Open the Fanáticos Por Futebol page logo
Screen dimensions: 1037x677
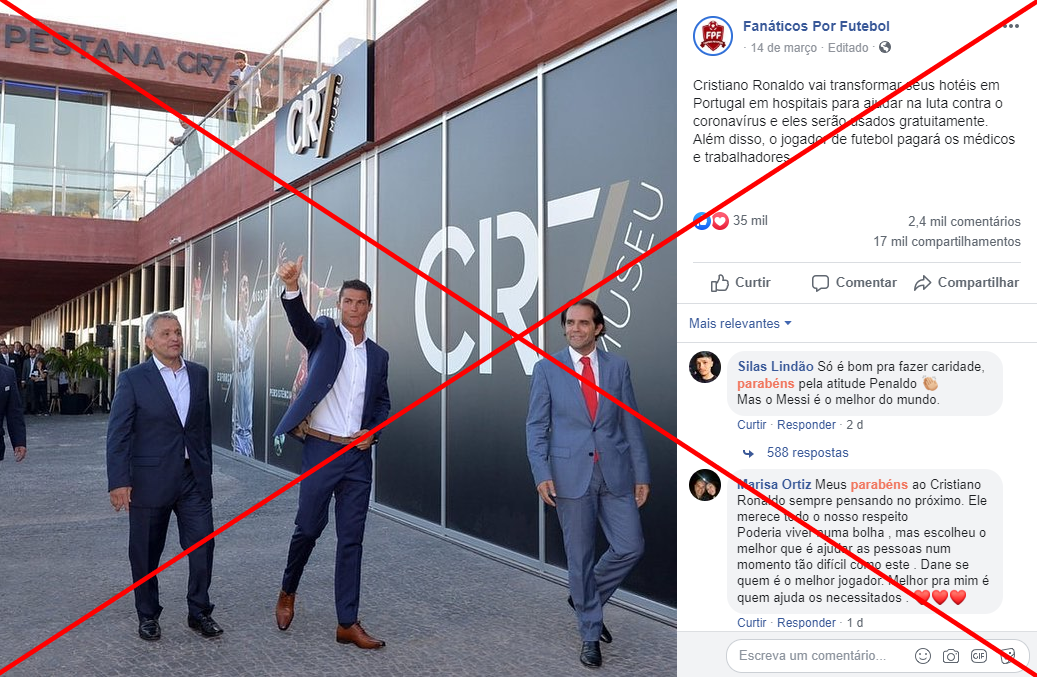click(x=713, y=36)
